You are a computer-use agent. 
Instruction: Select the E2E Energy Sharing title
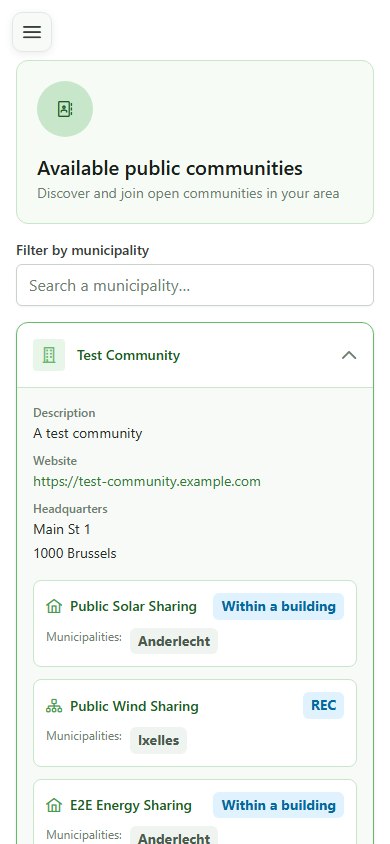(x=131, y=806)
